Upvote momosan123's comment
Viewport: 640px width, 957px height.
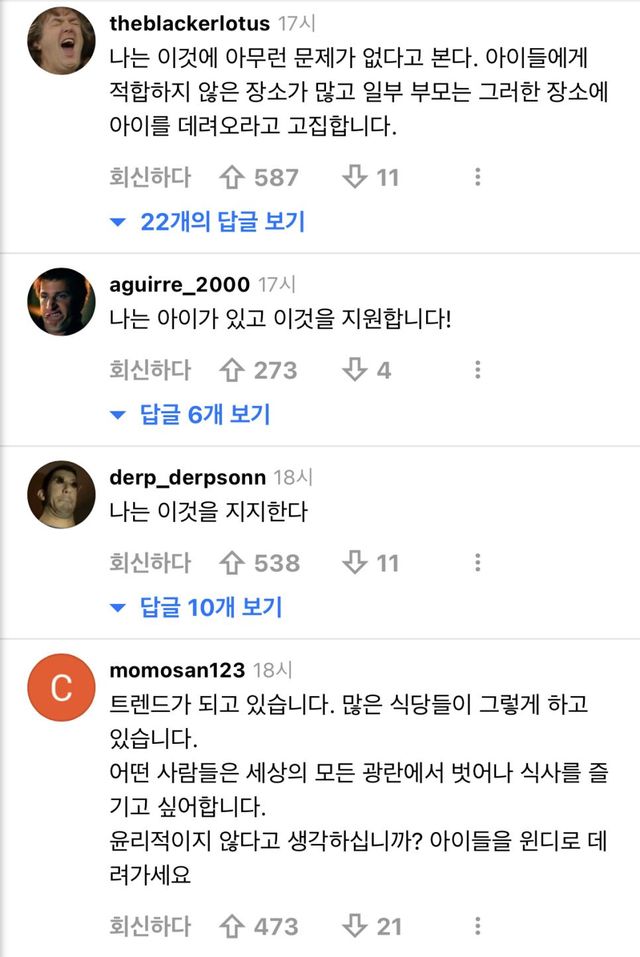(233, 926)
